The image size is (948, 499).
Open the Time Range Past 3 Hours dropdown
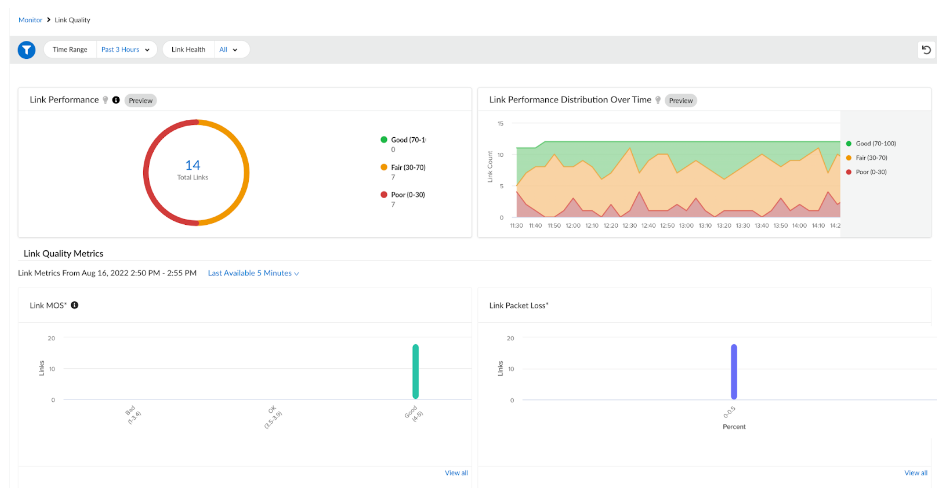pos(125,49)
